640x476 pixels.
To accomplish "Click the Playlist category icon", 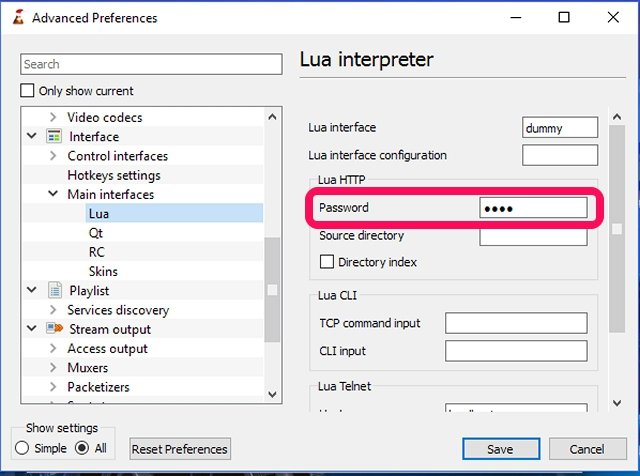I will pyautogui.click(x=54, y=291).
